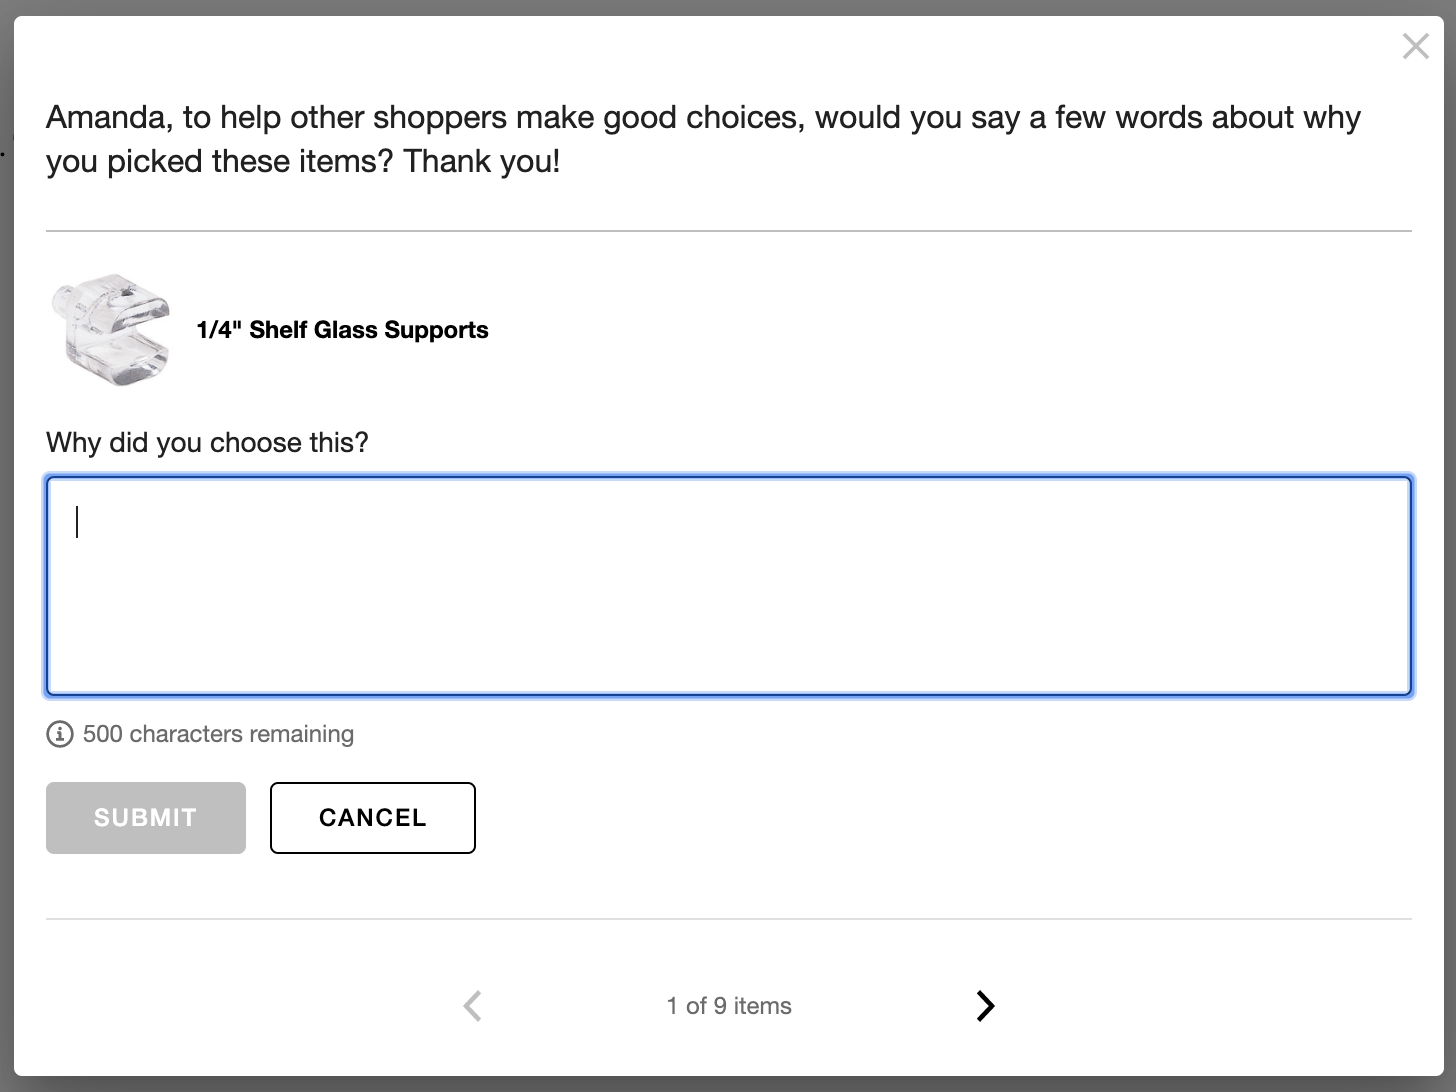Screen dimensions: 1456x1092
Task: Click the info icon beside characters remaining
Action: (x=60, y=735)
